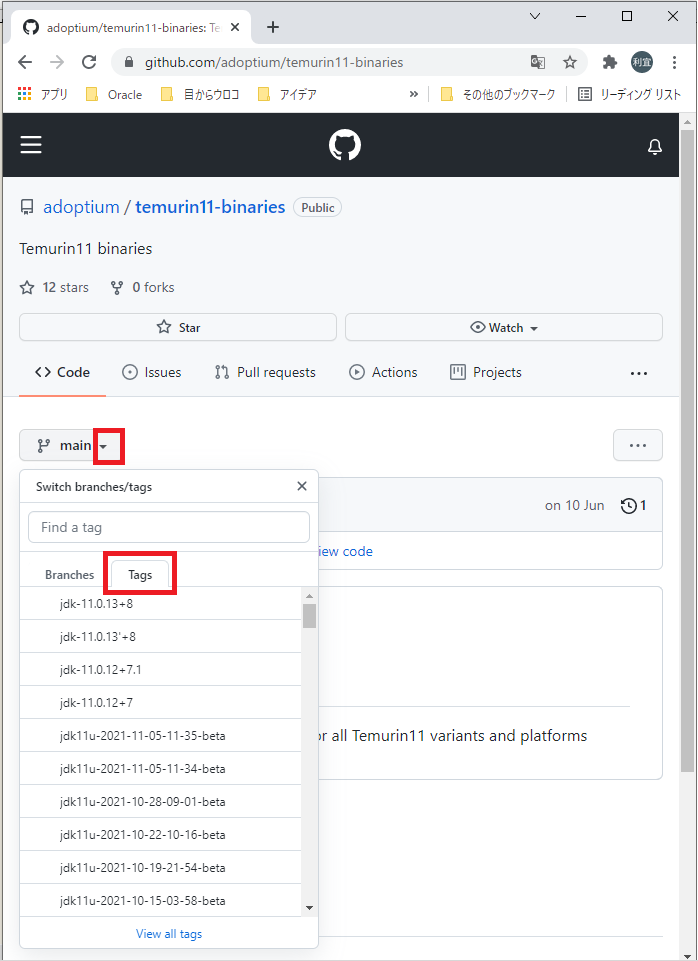Open その他のブックマーク folder
Viewport: 698px width, 961px height.
[x=498, y=94]
